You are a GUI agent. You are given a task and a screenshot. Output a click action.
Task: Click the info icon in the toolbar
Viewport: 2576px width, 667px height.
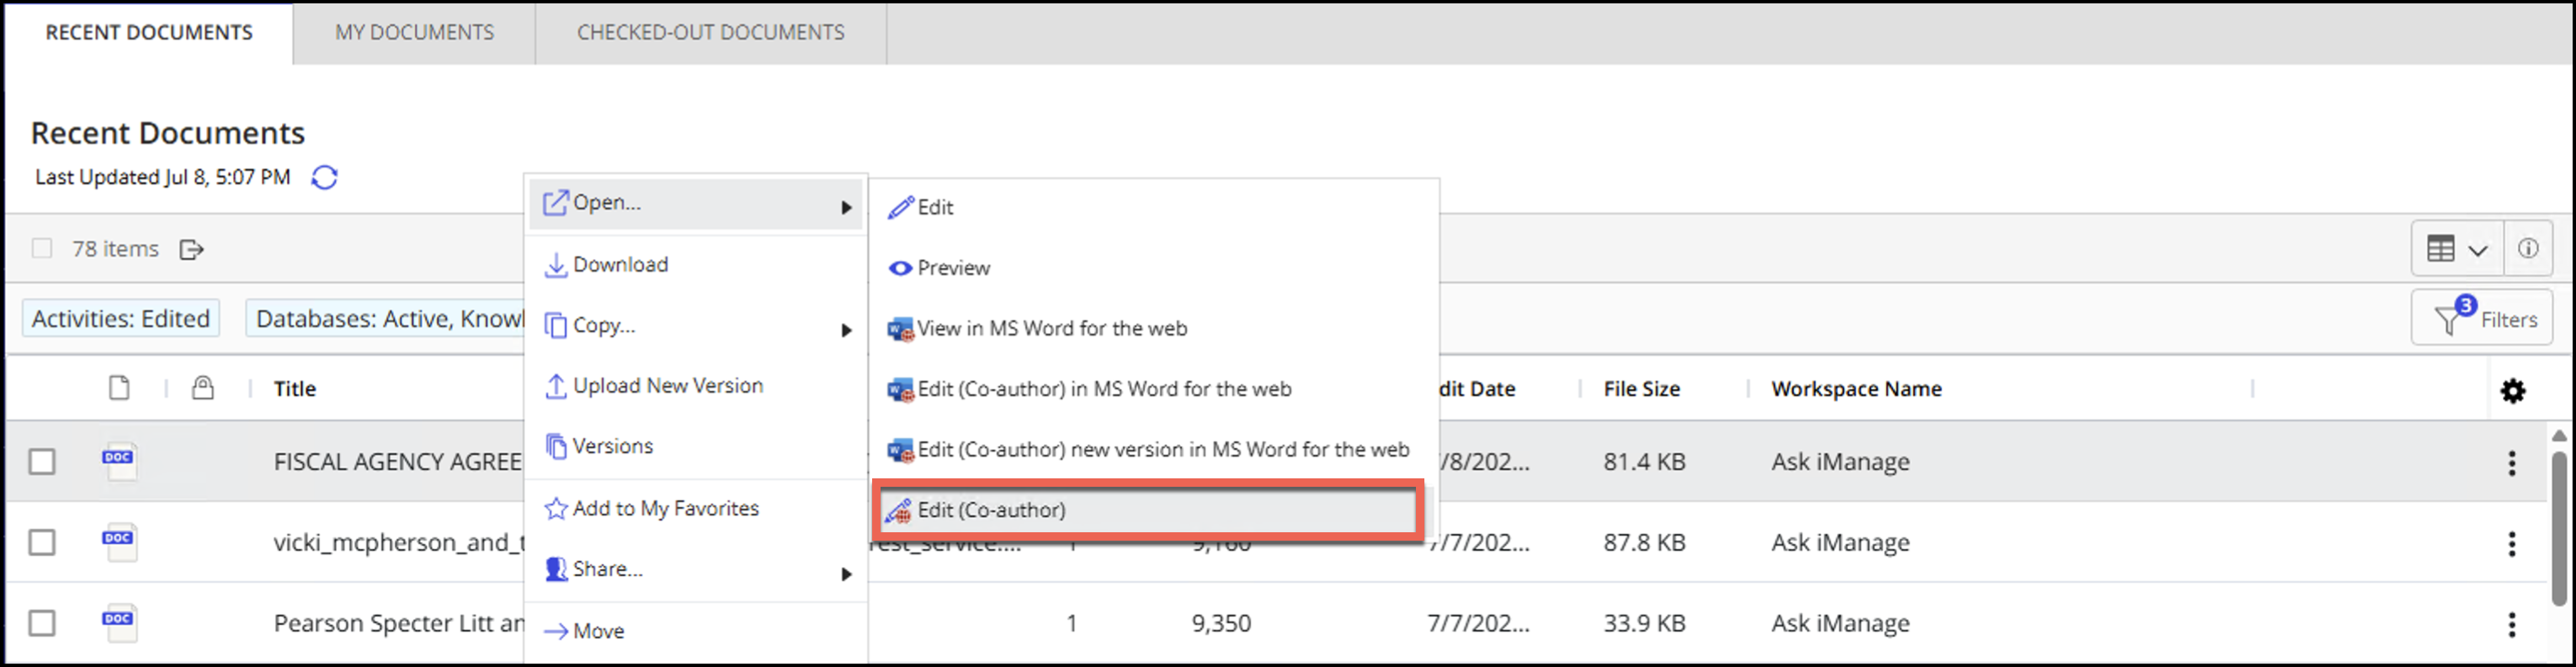pyautogui.click(x=2527, y=248)
